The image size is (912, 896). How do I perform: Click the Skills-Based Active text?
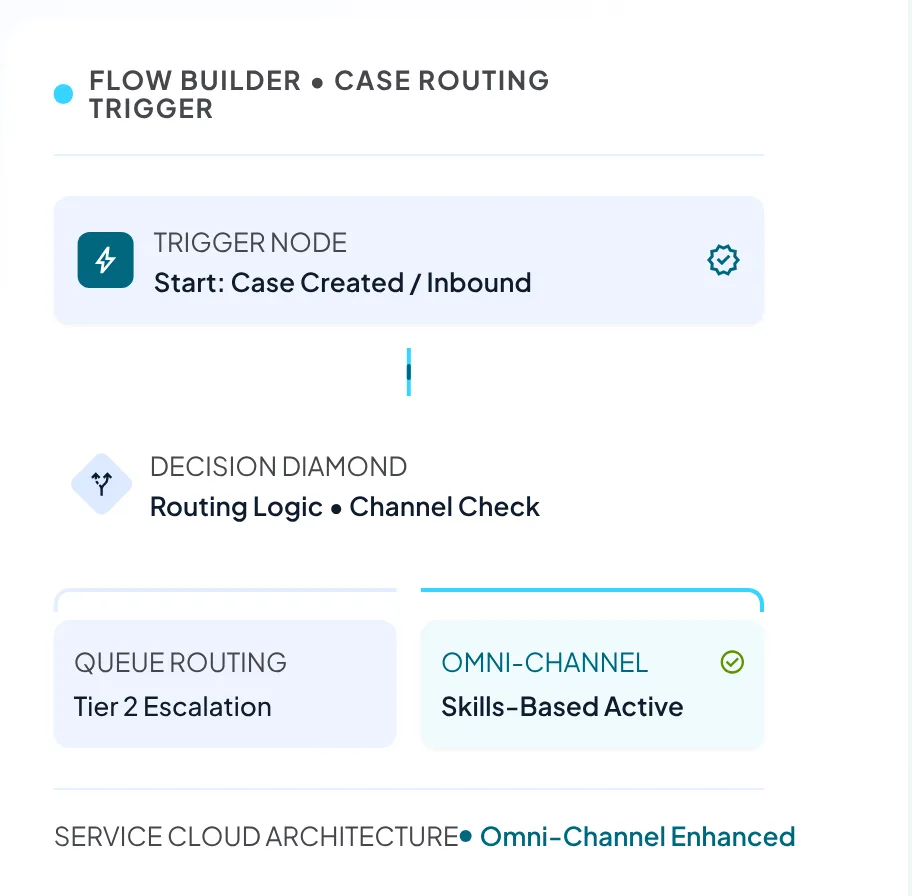click(x=562, y=707)
